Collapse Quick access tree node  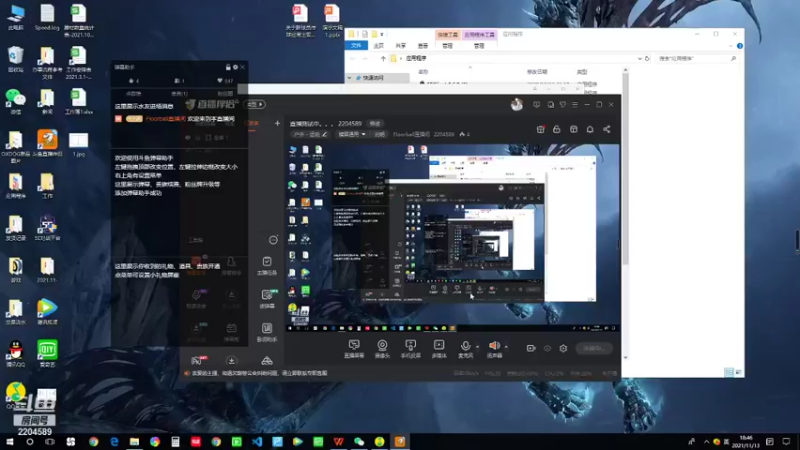349,78
